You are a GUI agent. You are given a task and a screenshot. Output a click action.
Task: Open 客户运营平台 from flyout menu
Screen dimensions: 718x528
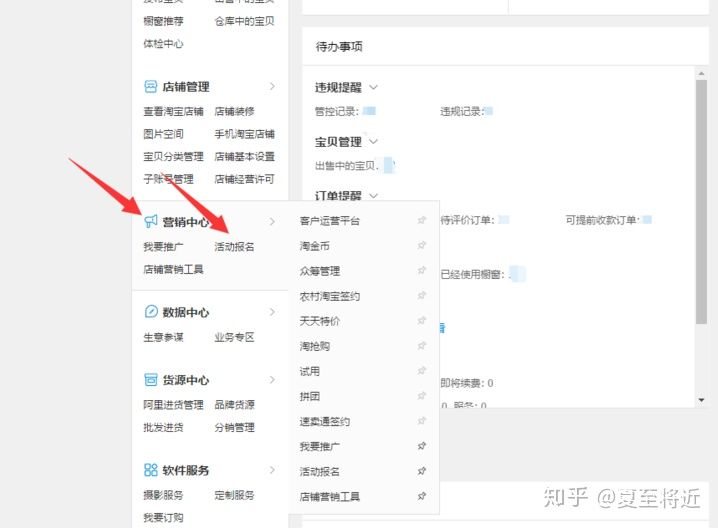(330, 221)
